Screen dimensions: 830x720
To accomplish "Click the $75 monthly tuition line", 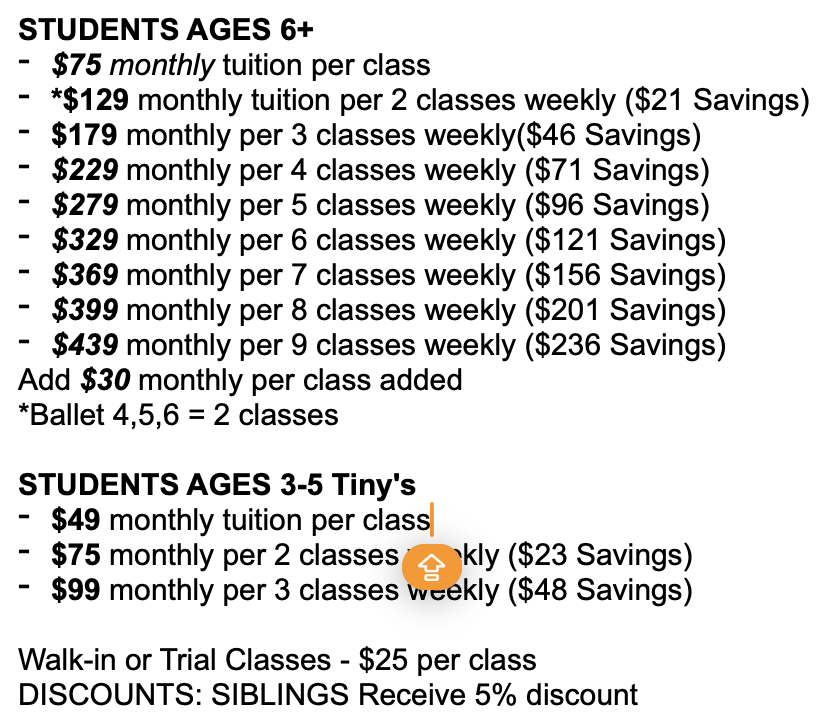I will click(x=240, y=66).
